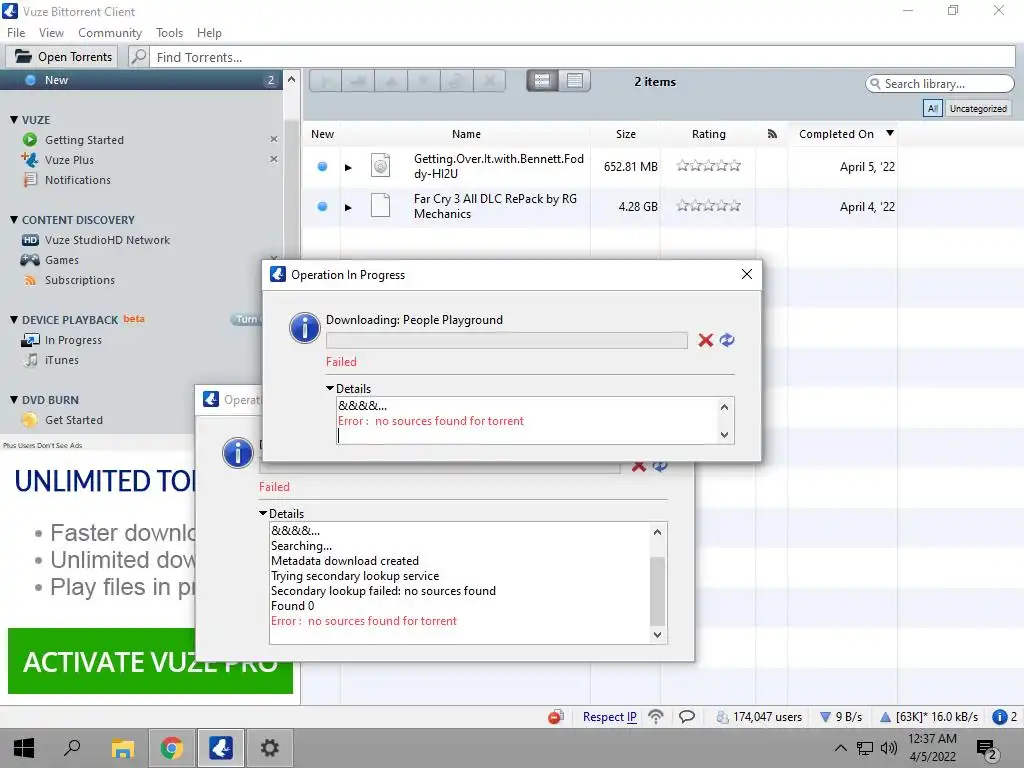The image size is (1024, 768).
Task: Open File Explorer from the taskbar
Action: [122, 748]
